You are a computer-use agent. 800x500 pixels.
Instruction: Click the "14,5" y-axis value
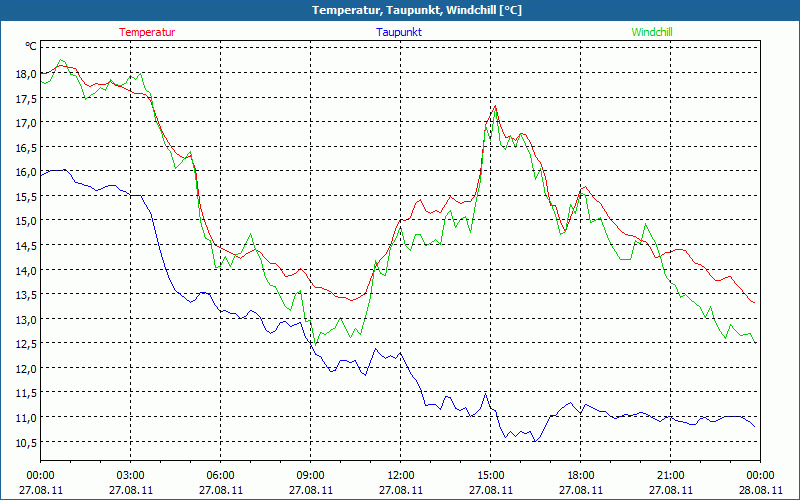(26, 246)
